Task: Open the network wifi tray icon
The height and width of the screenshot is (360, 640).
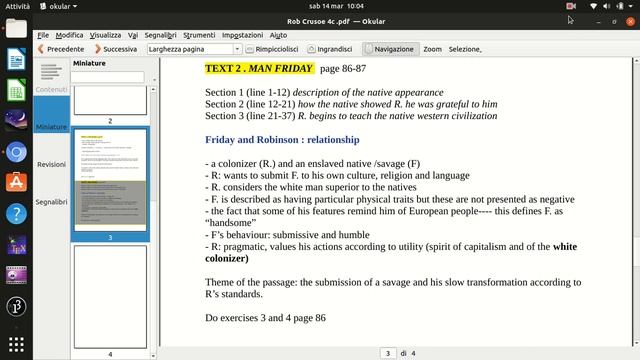Action: [x=593, y=6]
